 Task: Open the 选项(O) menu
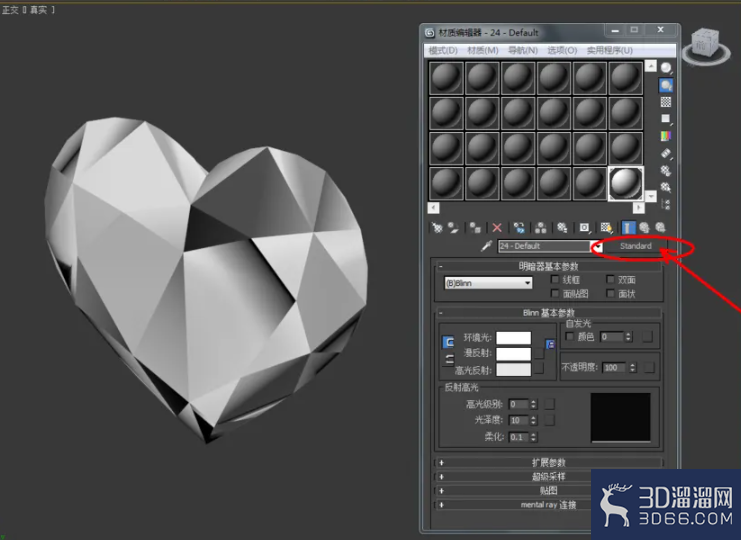562,50
